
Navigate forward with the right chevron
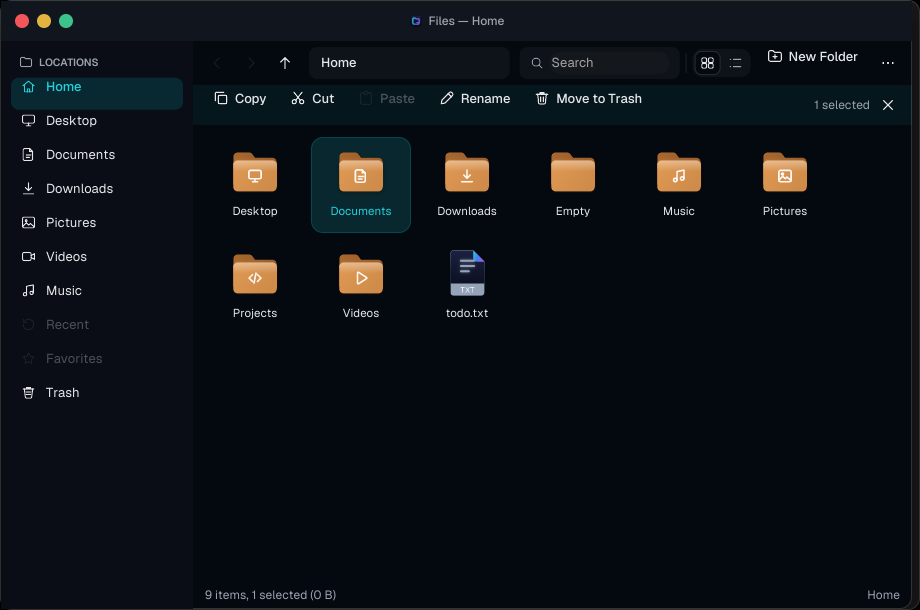[251, 63]
